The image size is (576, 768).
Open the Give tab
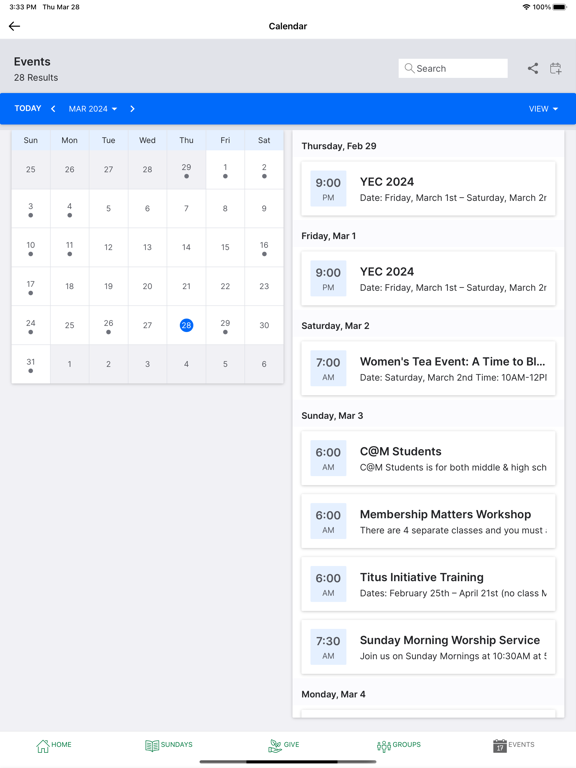[284, 745]
